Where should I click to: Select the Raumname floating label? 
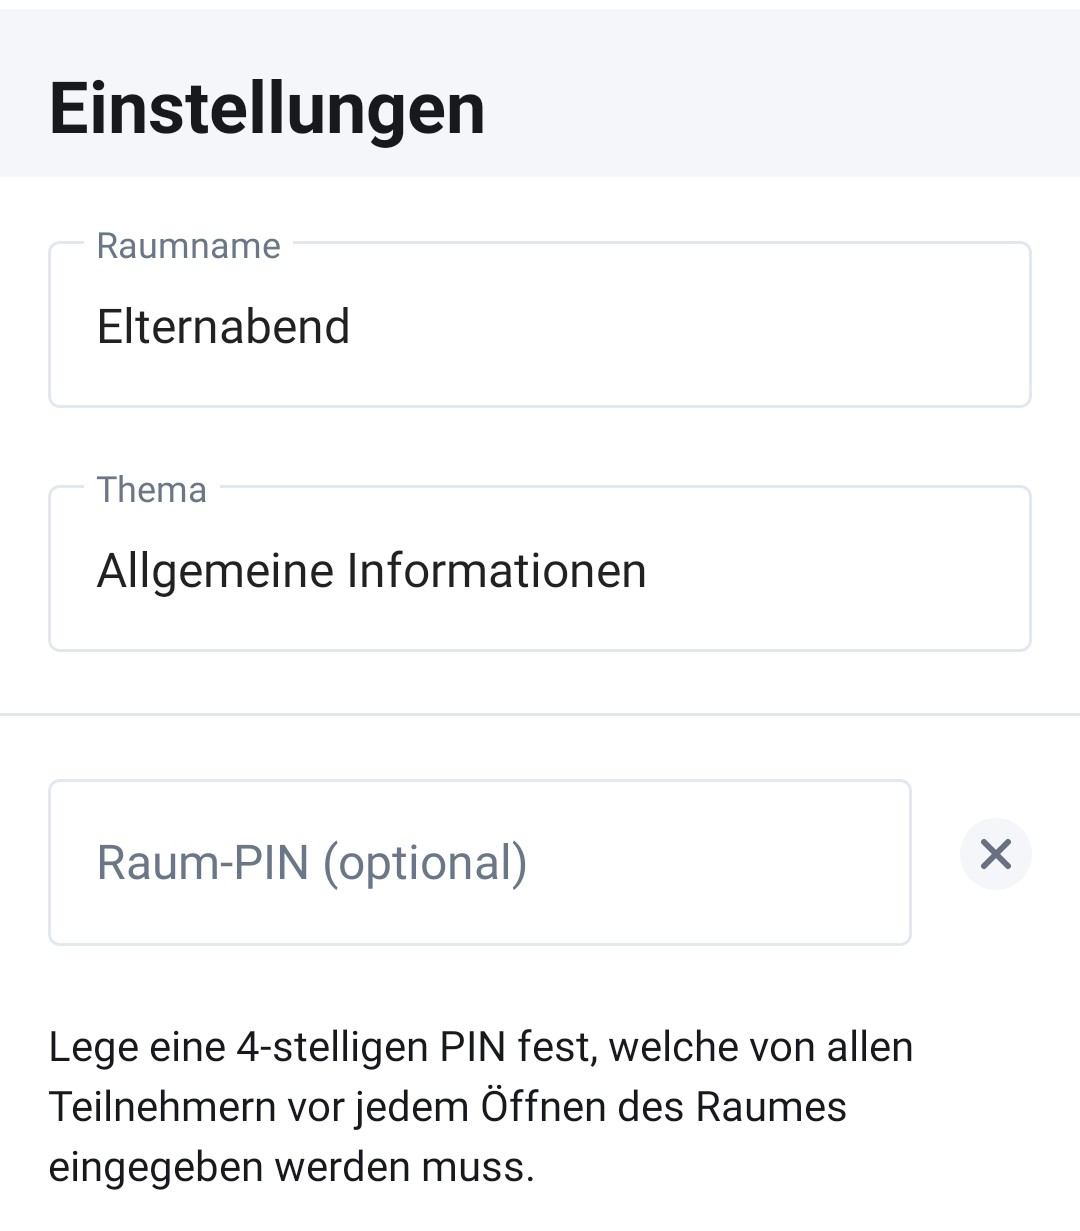pyautogui.click(x=188, y=246)
